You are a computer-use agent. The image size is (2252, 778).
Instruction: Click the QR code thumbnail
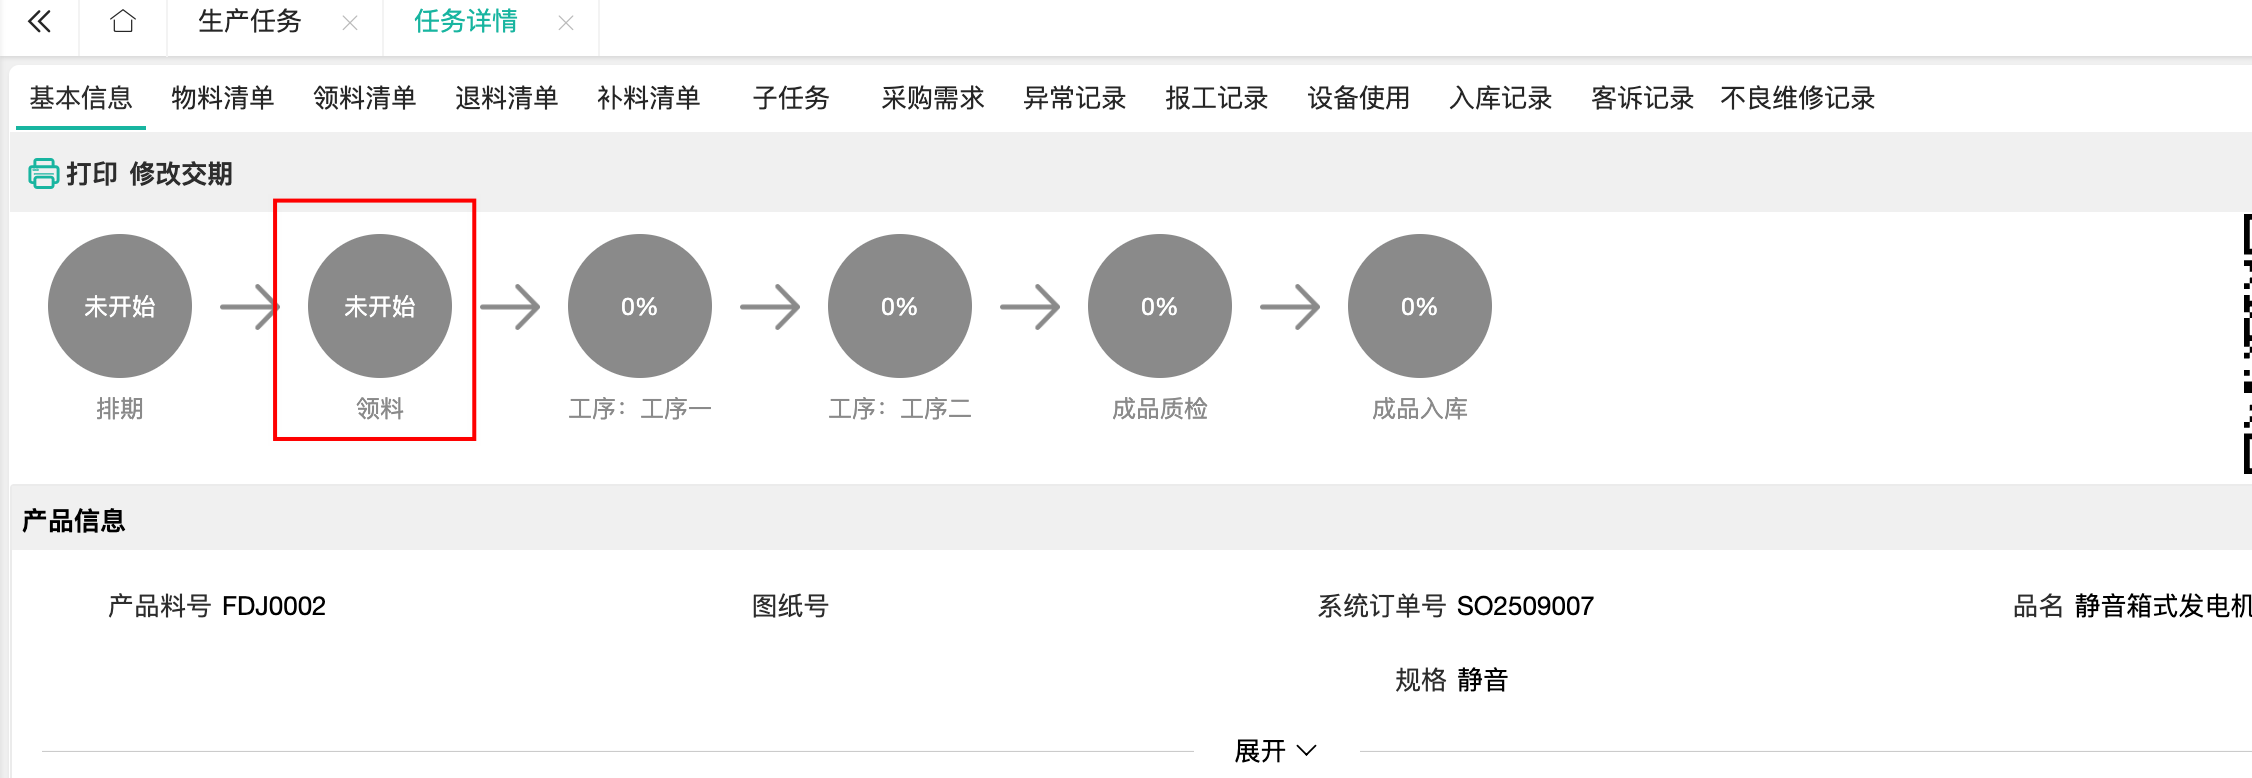click(x=2246, y=342)
